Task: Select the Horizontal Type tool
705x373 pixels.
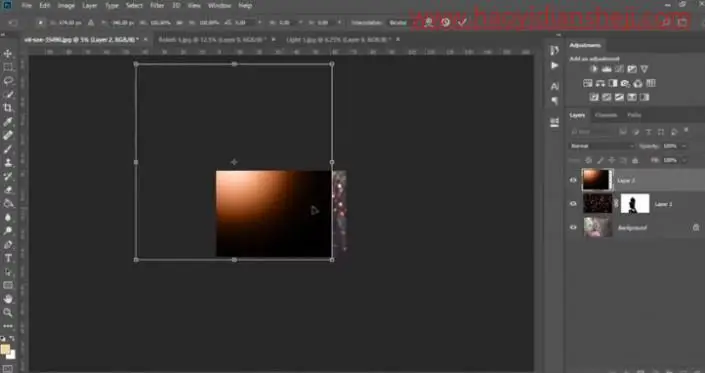Action: click(8, 258)
